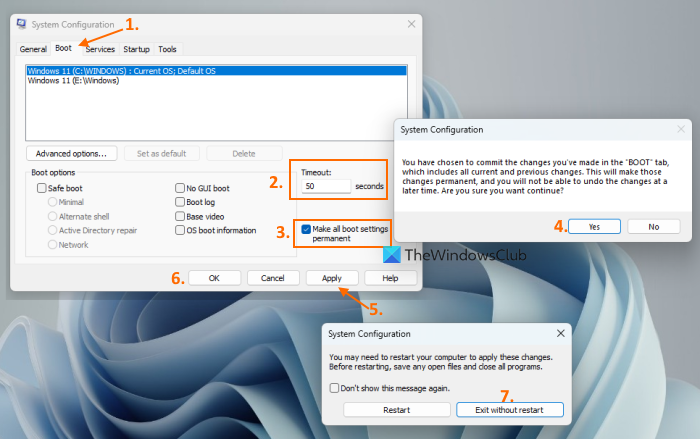The image size is (700, 439).
Task: Click Restart in the restart dialog
Action: point(396,410)
